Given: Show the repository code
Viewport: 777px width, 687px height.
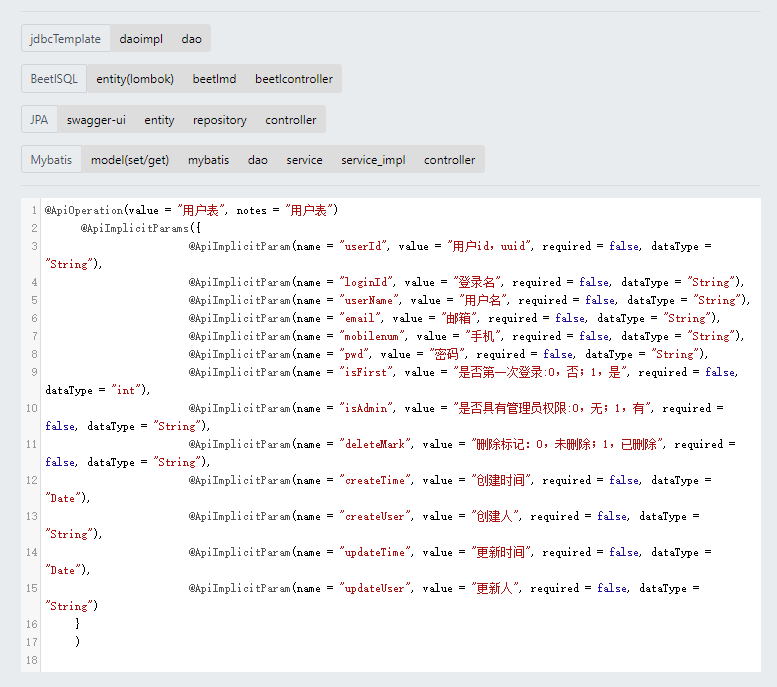Looking at the screenshot, I should click(220, 120).
